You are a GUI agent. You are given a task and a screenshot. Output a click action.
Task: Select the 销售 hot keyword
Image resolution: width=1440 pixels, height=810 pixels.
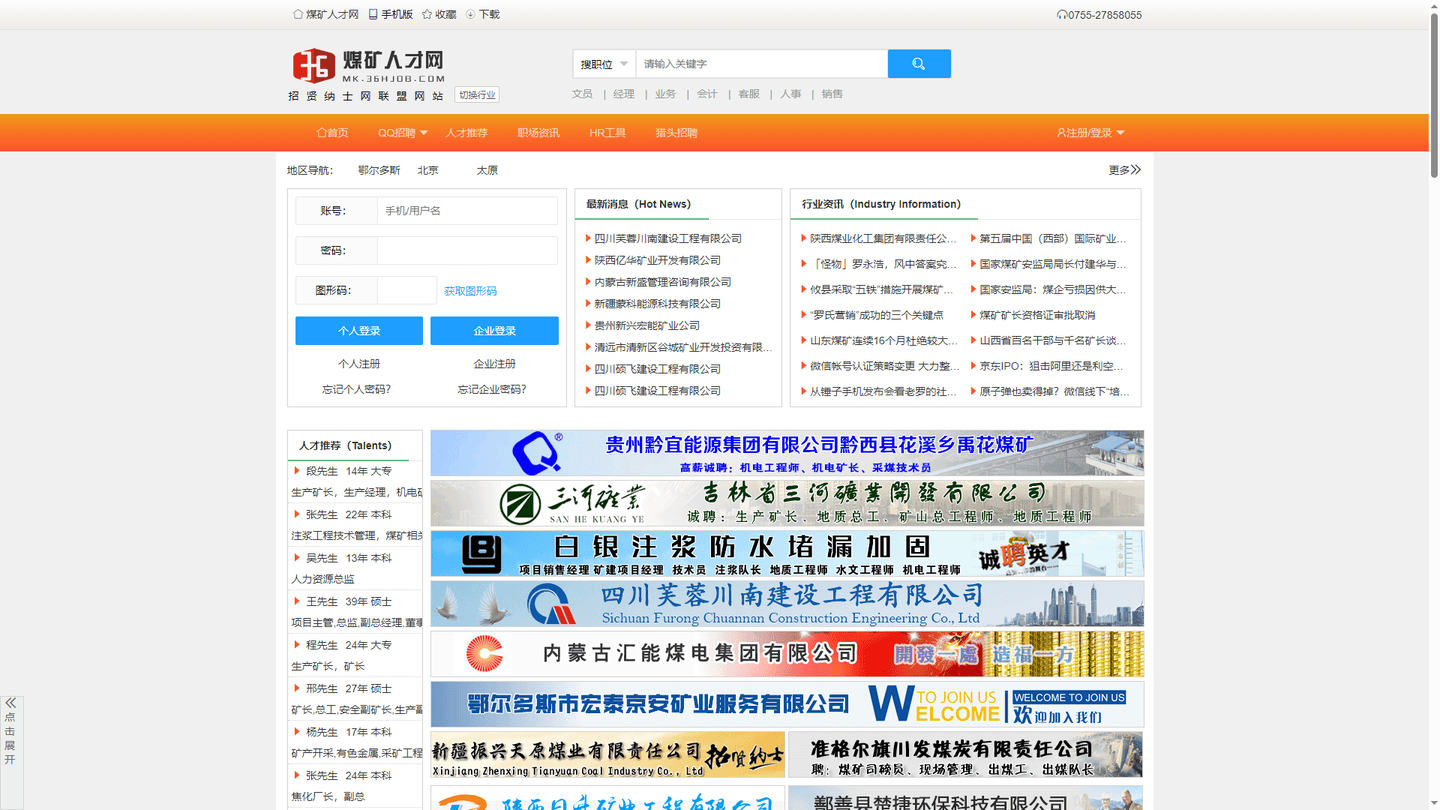(832, 94)
